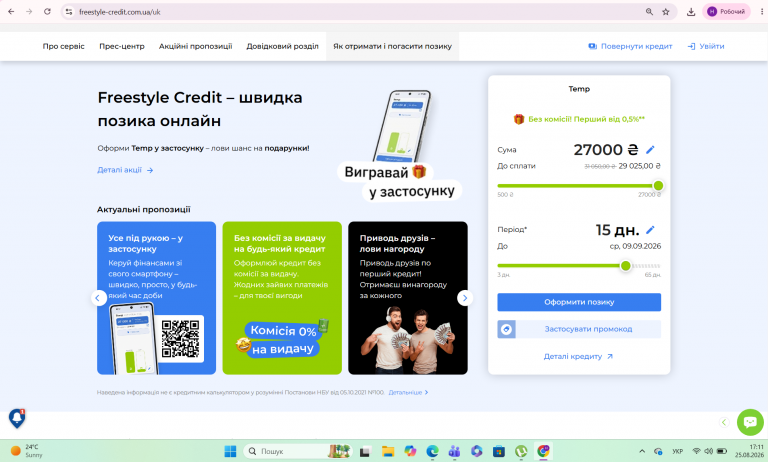This screenshot has width=768, height=462.
Task: Click the ср, 09.09.2026 due date
Action: [635, 246]
